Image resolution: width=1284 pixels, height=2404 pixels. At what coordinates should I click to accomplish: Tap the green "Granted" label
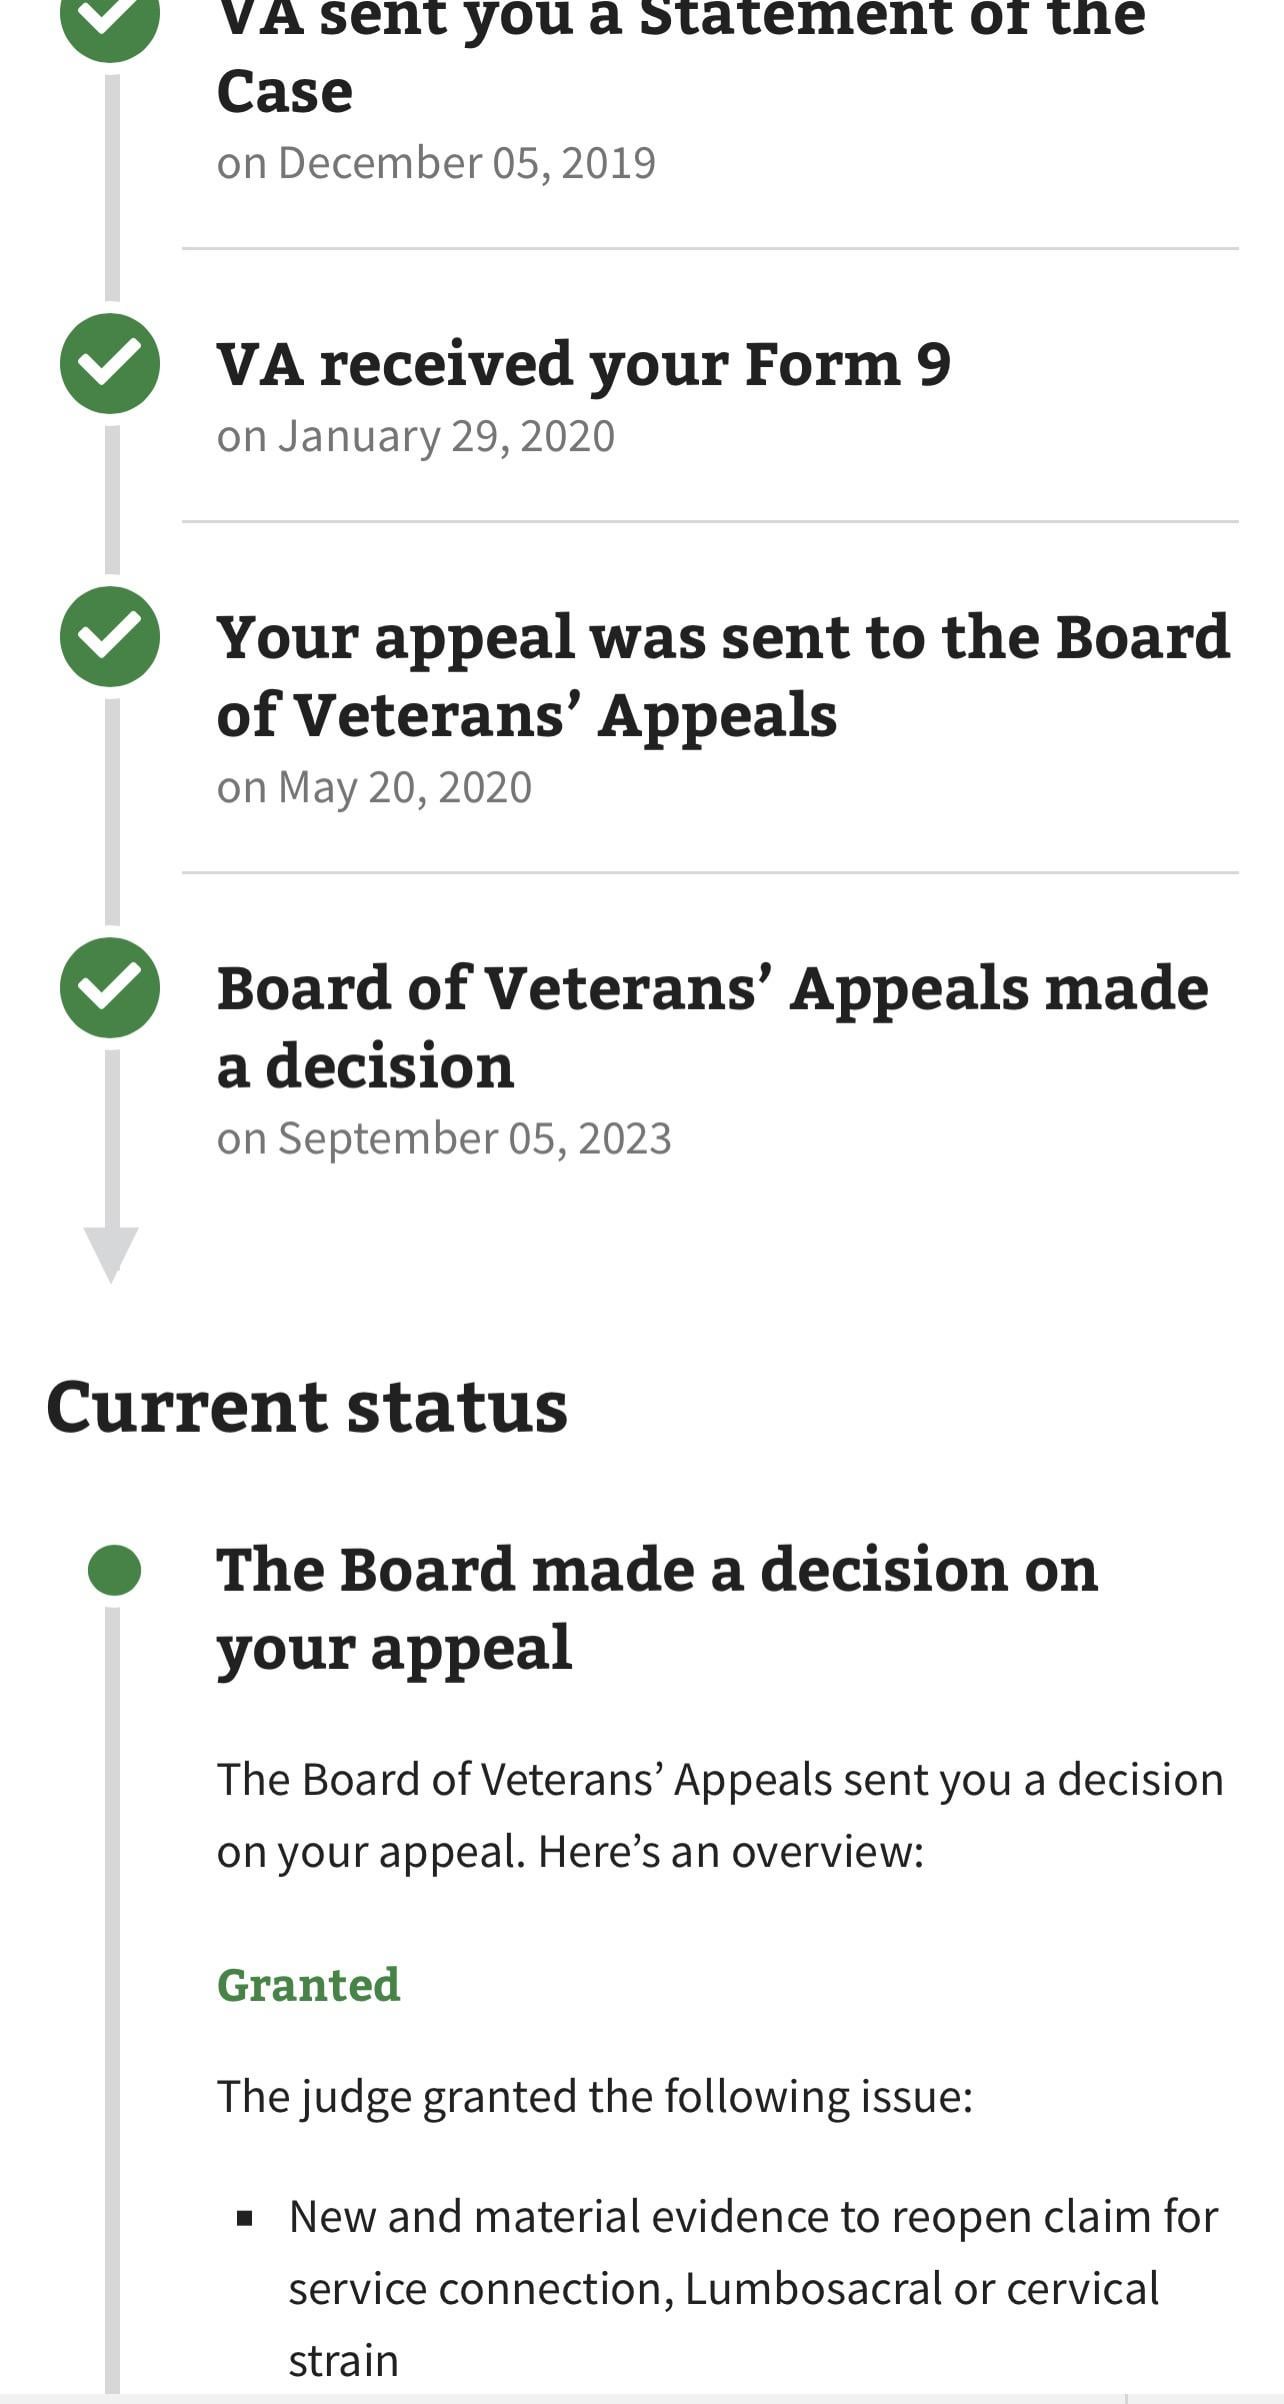pyautogui.click(x=308, y=1985)
